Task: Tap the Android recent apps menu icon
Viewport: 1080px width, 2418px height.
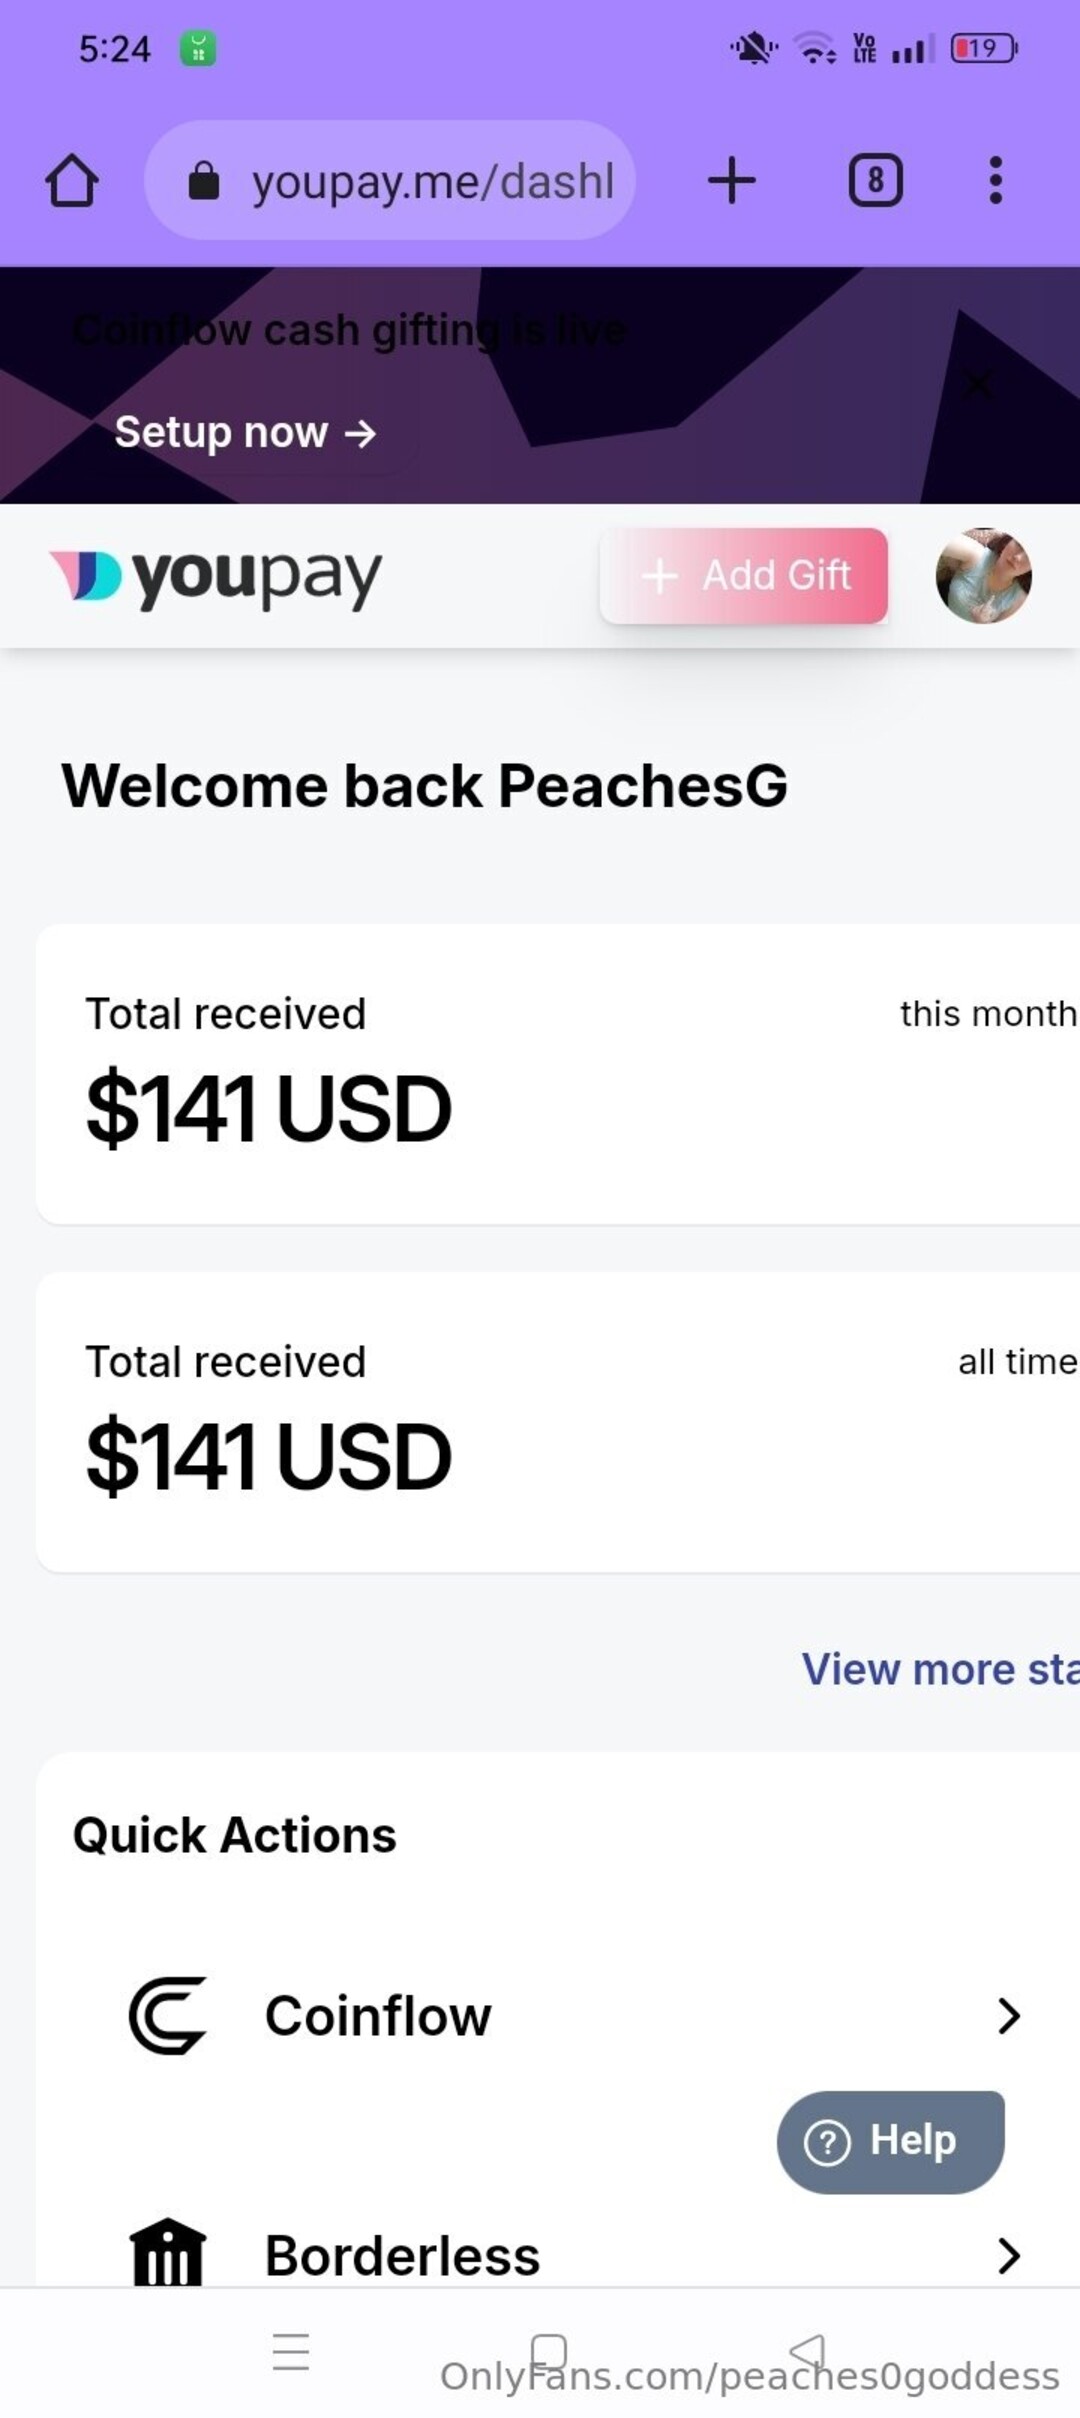Action: [x=291, y=2351]
